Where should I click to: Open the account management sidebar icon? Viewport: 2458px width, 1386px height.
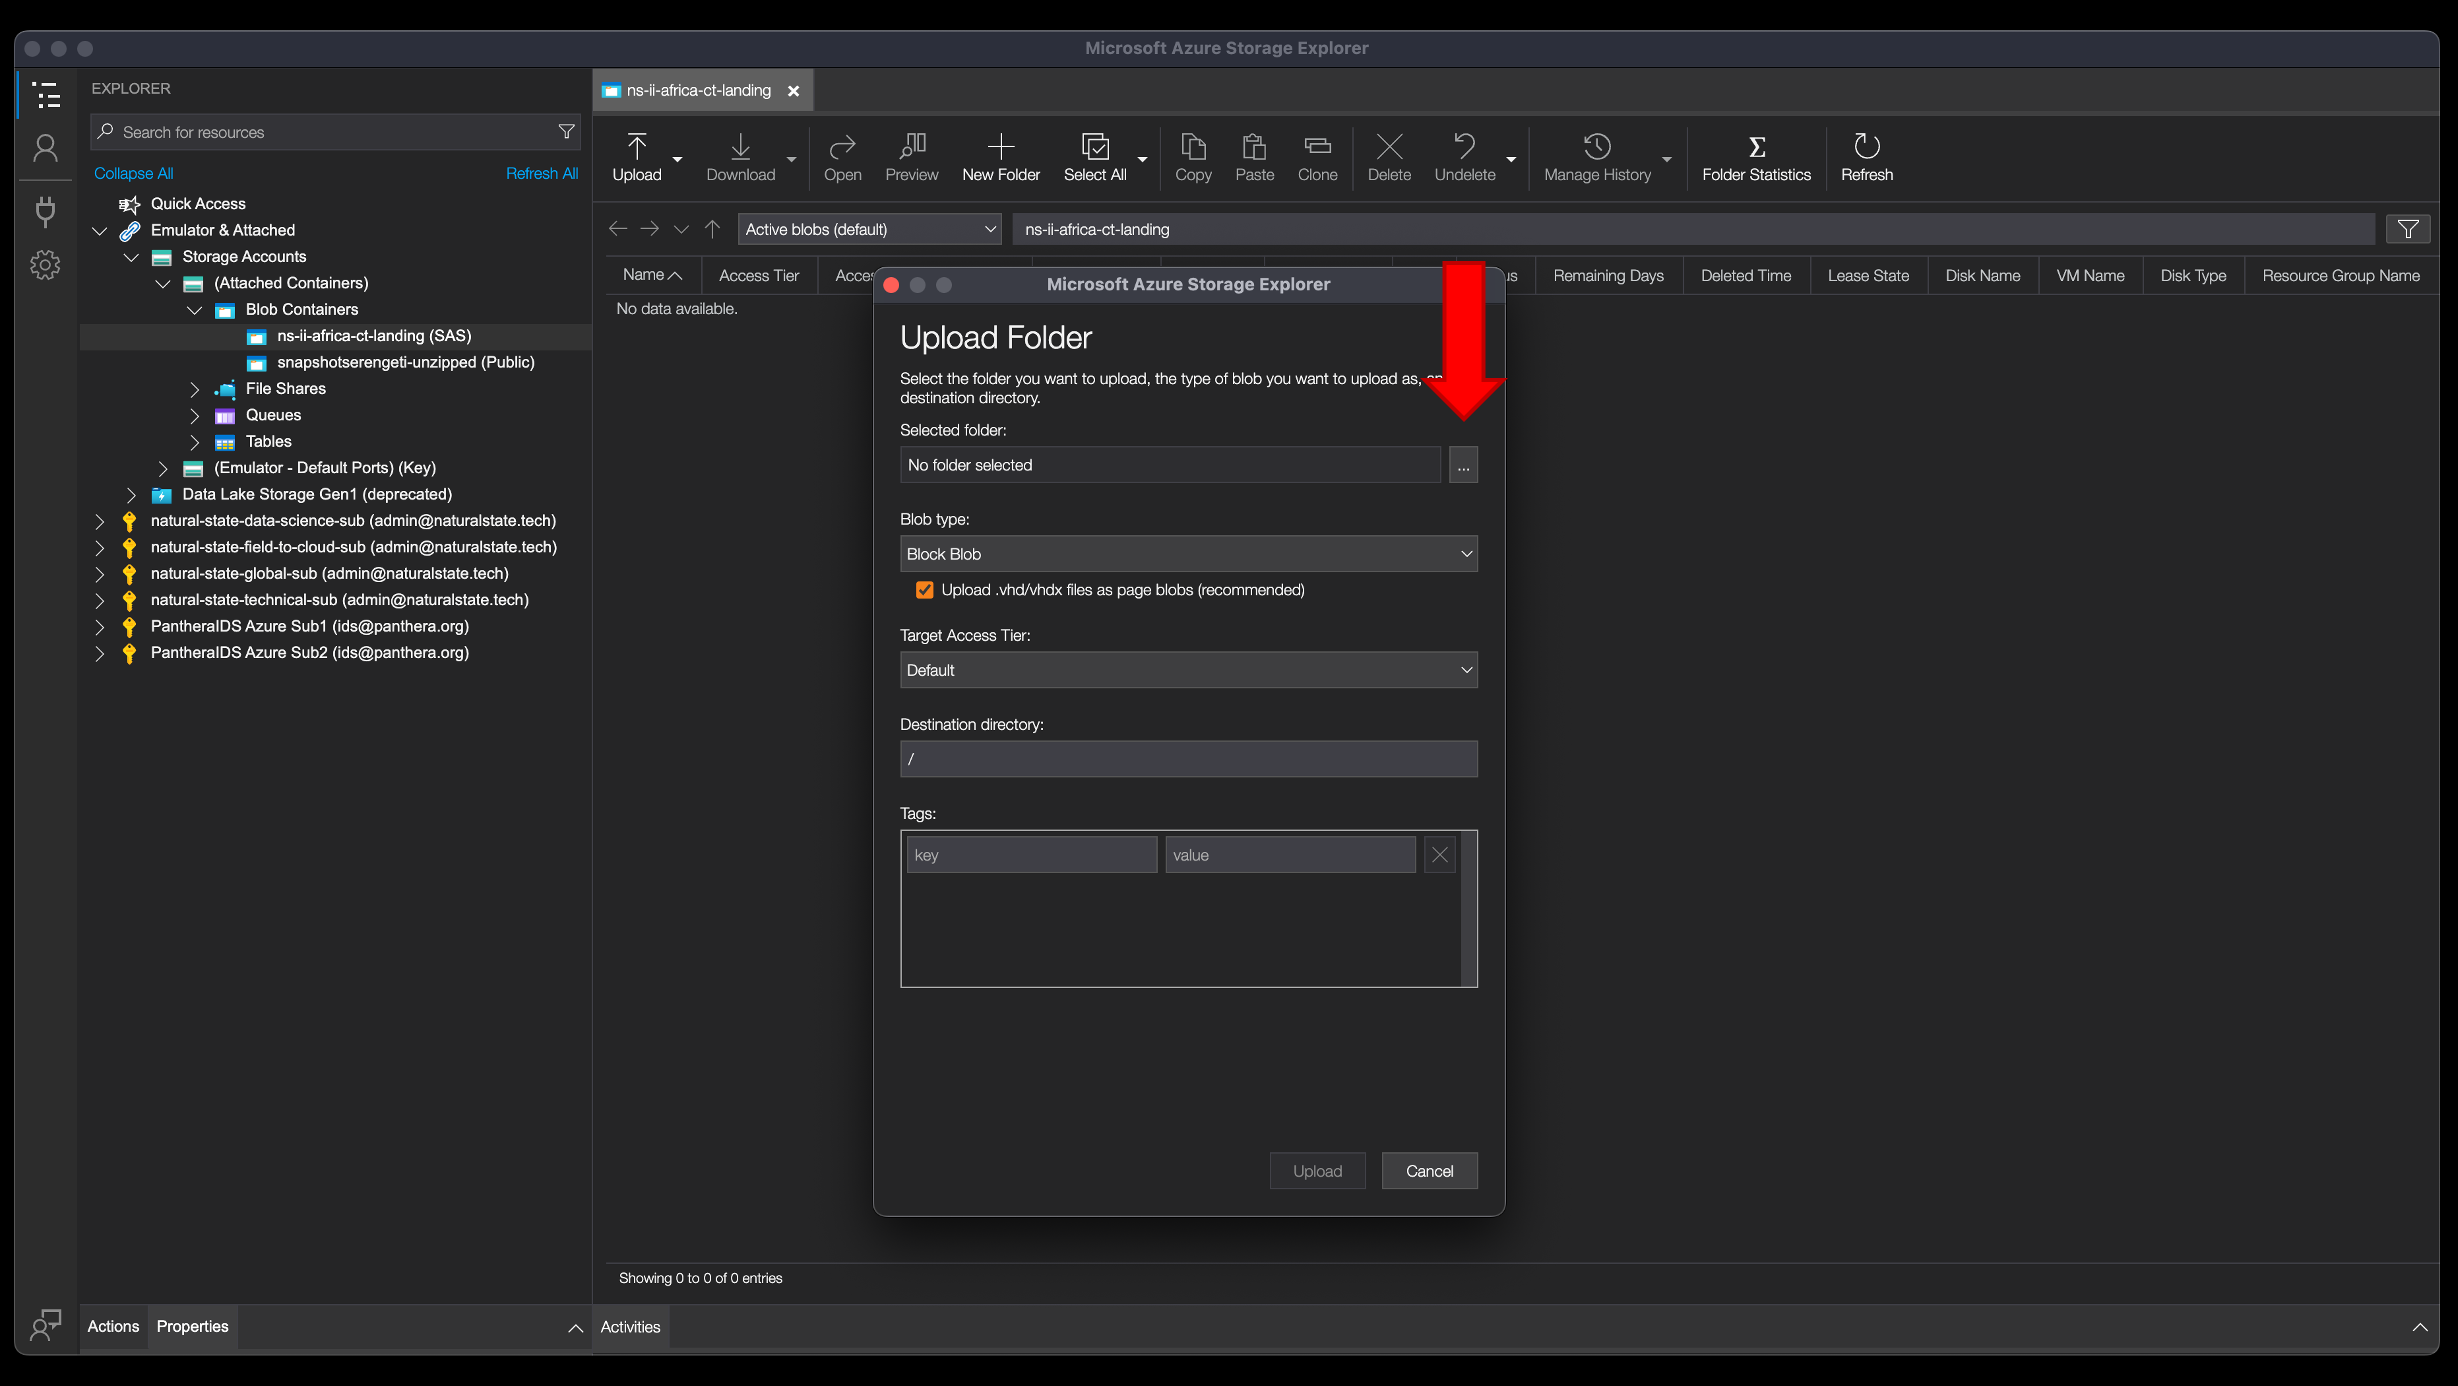pos(45,149)
